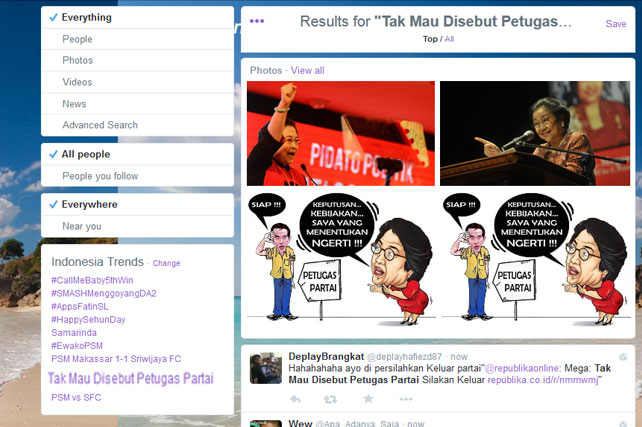Switch to People you follow
Viewport: 642px width, 427px height.
point(100,177)
